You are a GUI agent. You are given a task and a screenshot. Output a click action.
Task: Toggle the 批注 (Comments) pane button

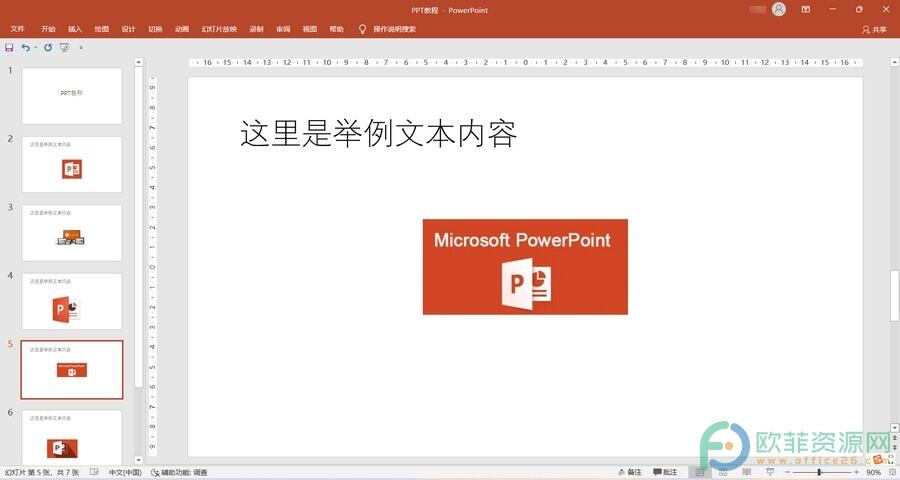665,472
